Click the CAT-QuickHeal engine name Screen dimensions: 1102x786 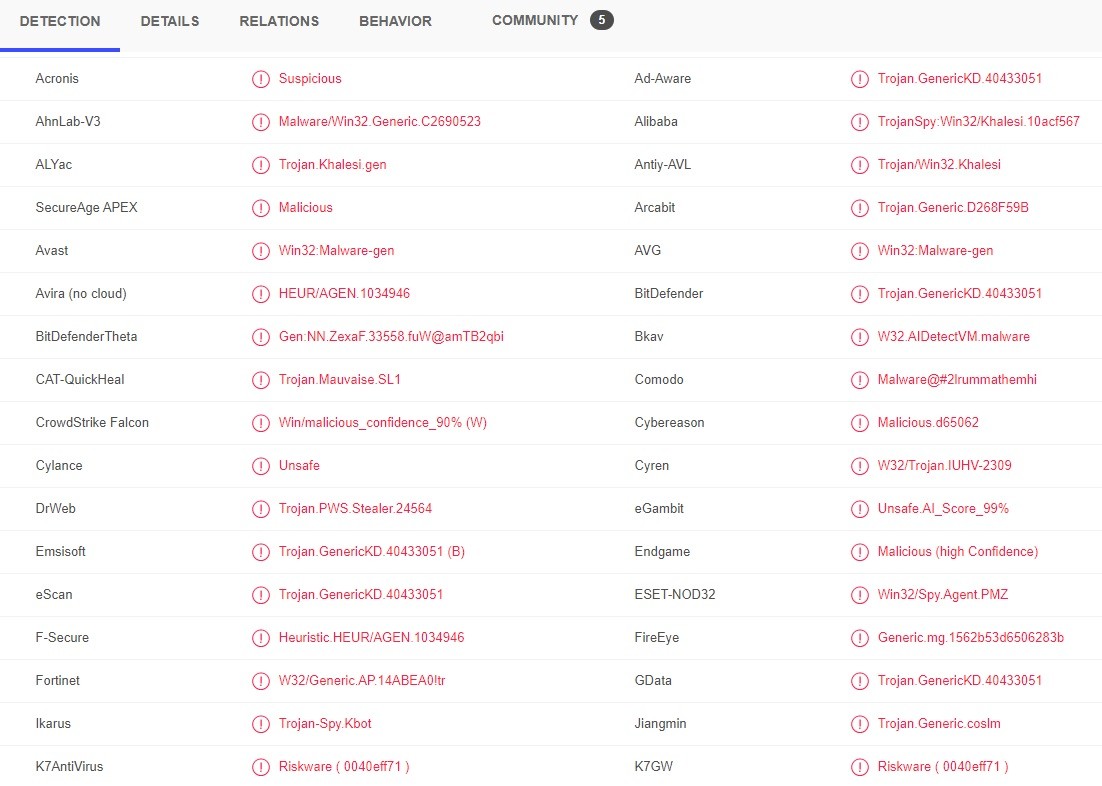80,379
